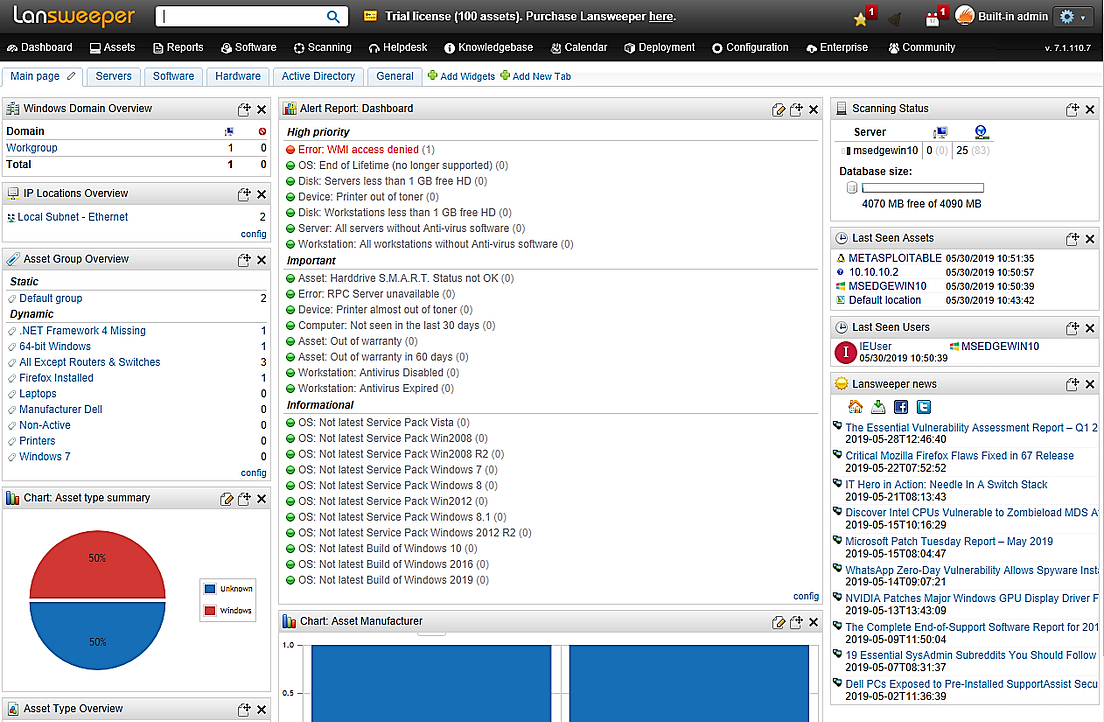
Task: Open the Firefox Installed group
Action: [x=56, y=378]
